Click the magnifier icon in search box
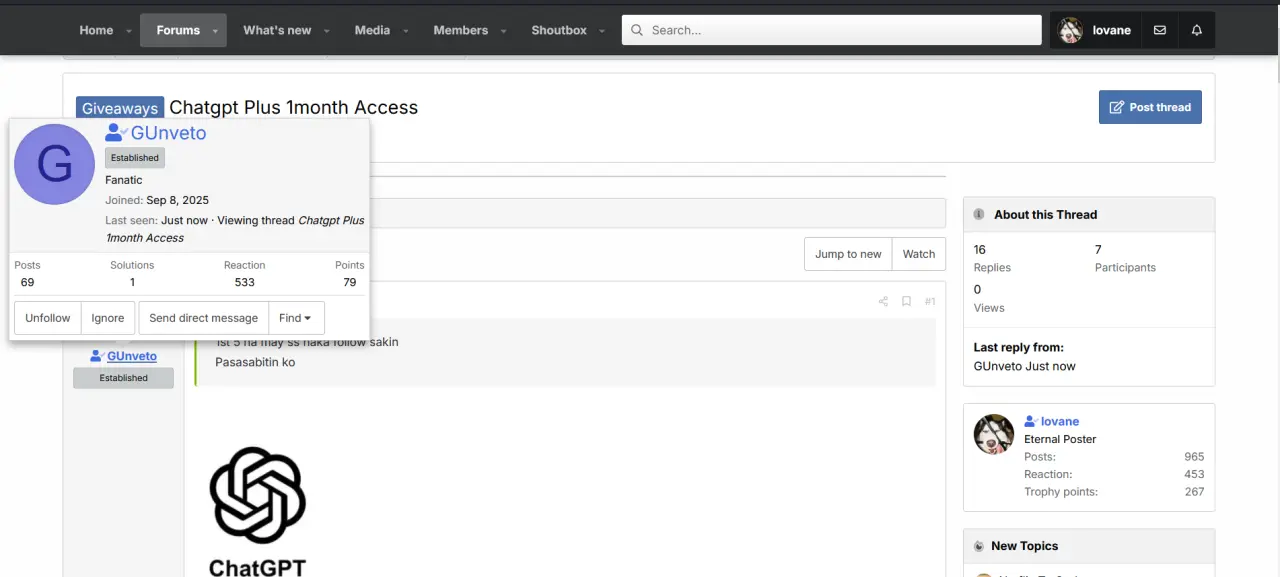The image size is (1280, 577). point(636,30)
